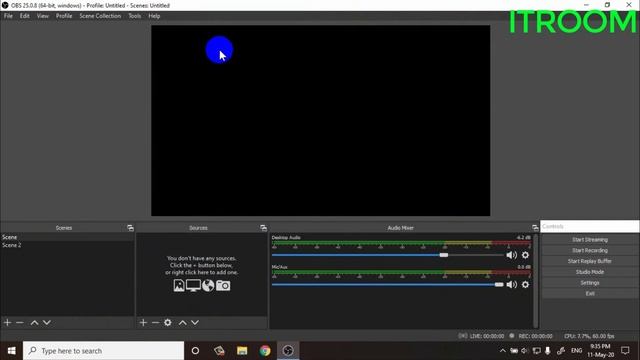Open the Profile menu
Viewport: 640px width, 360px height.
coord(64,16)
